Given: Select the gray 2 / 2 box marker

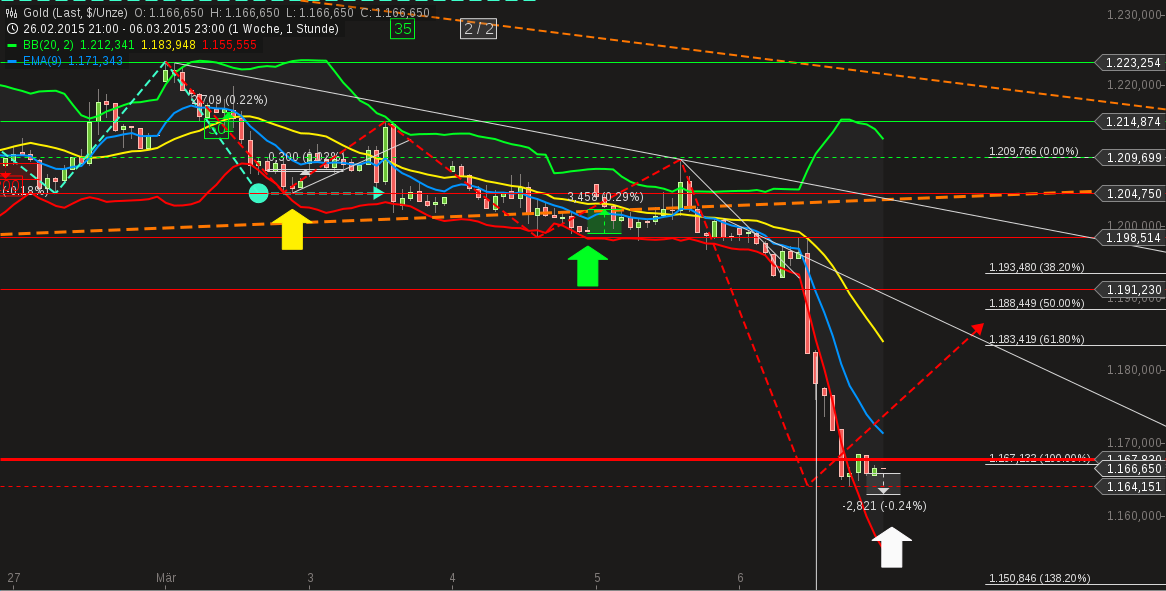Looking at the screenshot, I should click(x=478, y=28).
